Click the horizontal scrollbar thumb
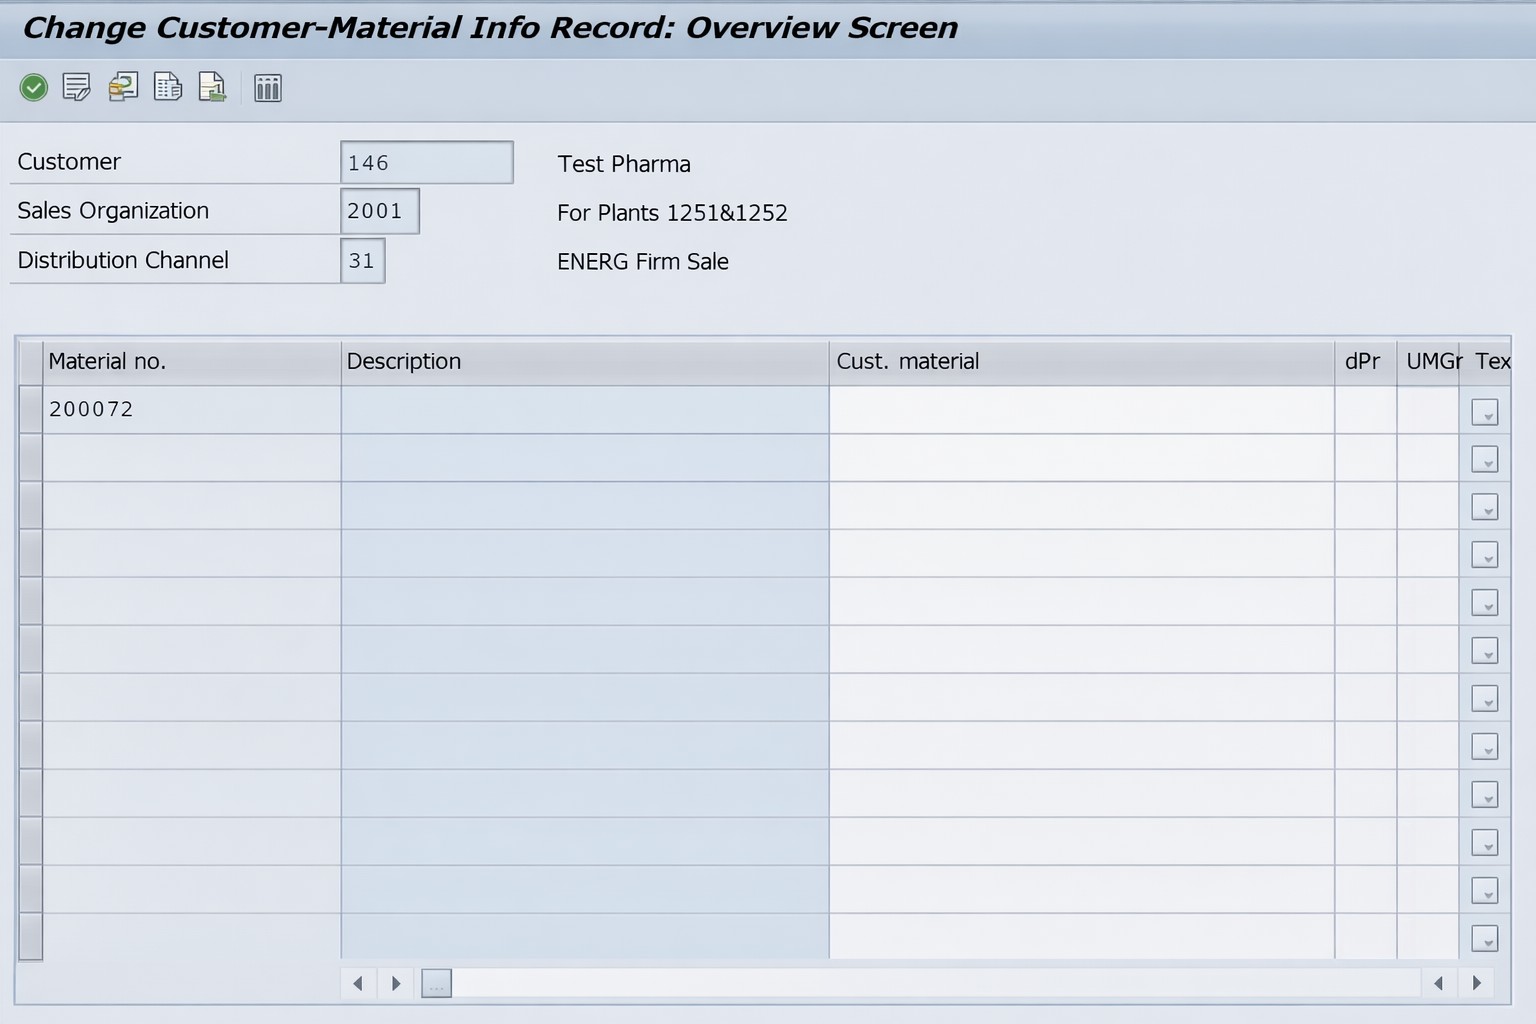 point(436,984)
